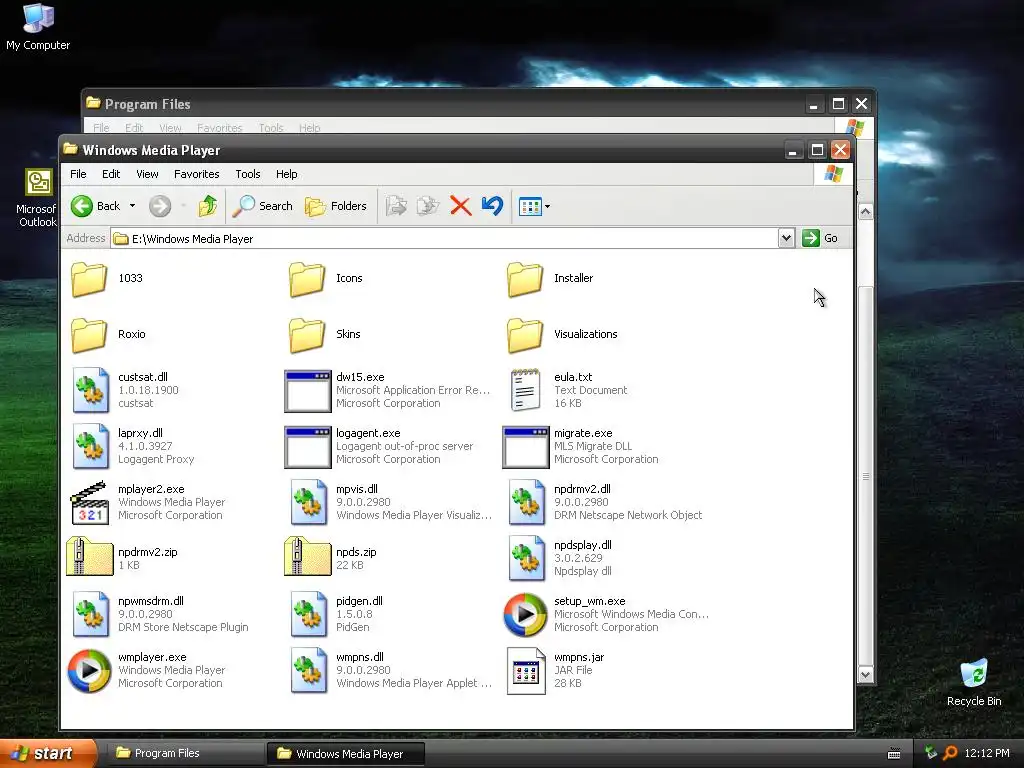This screenshot has height=768, width=1024.
Task: Select the setup_wm.exe icon
Action: coord(525,615)
